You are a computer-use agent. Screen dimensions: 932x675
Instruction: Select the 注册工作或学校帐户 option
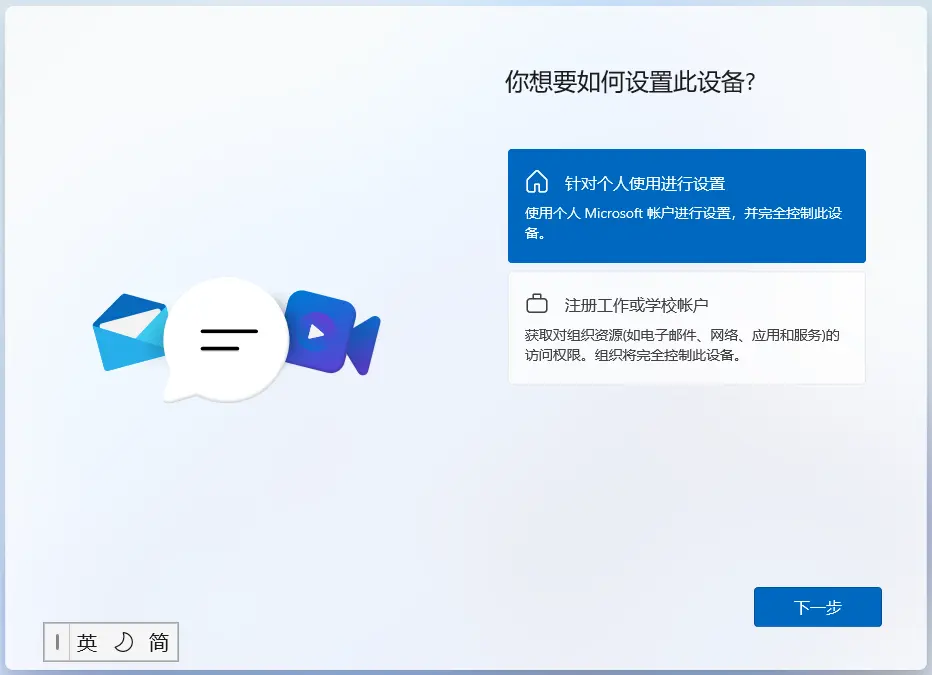pyautogui.click(x=686, y=328)
